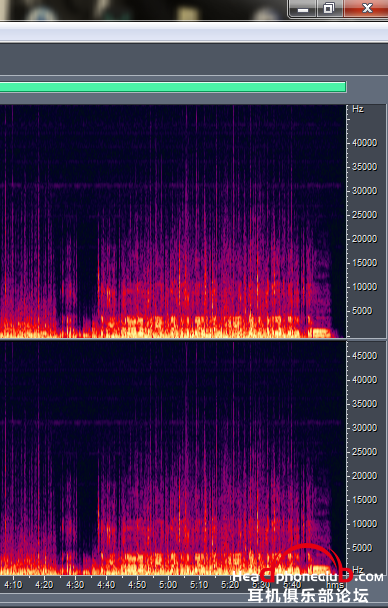The height and width of the screenshot is (608, 388).
Task: Click 40000 on the upper channel frequency scale
Action: 364,143
